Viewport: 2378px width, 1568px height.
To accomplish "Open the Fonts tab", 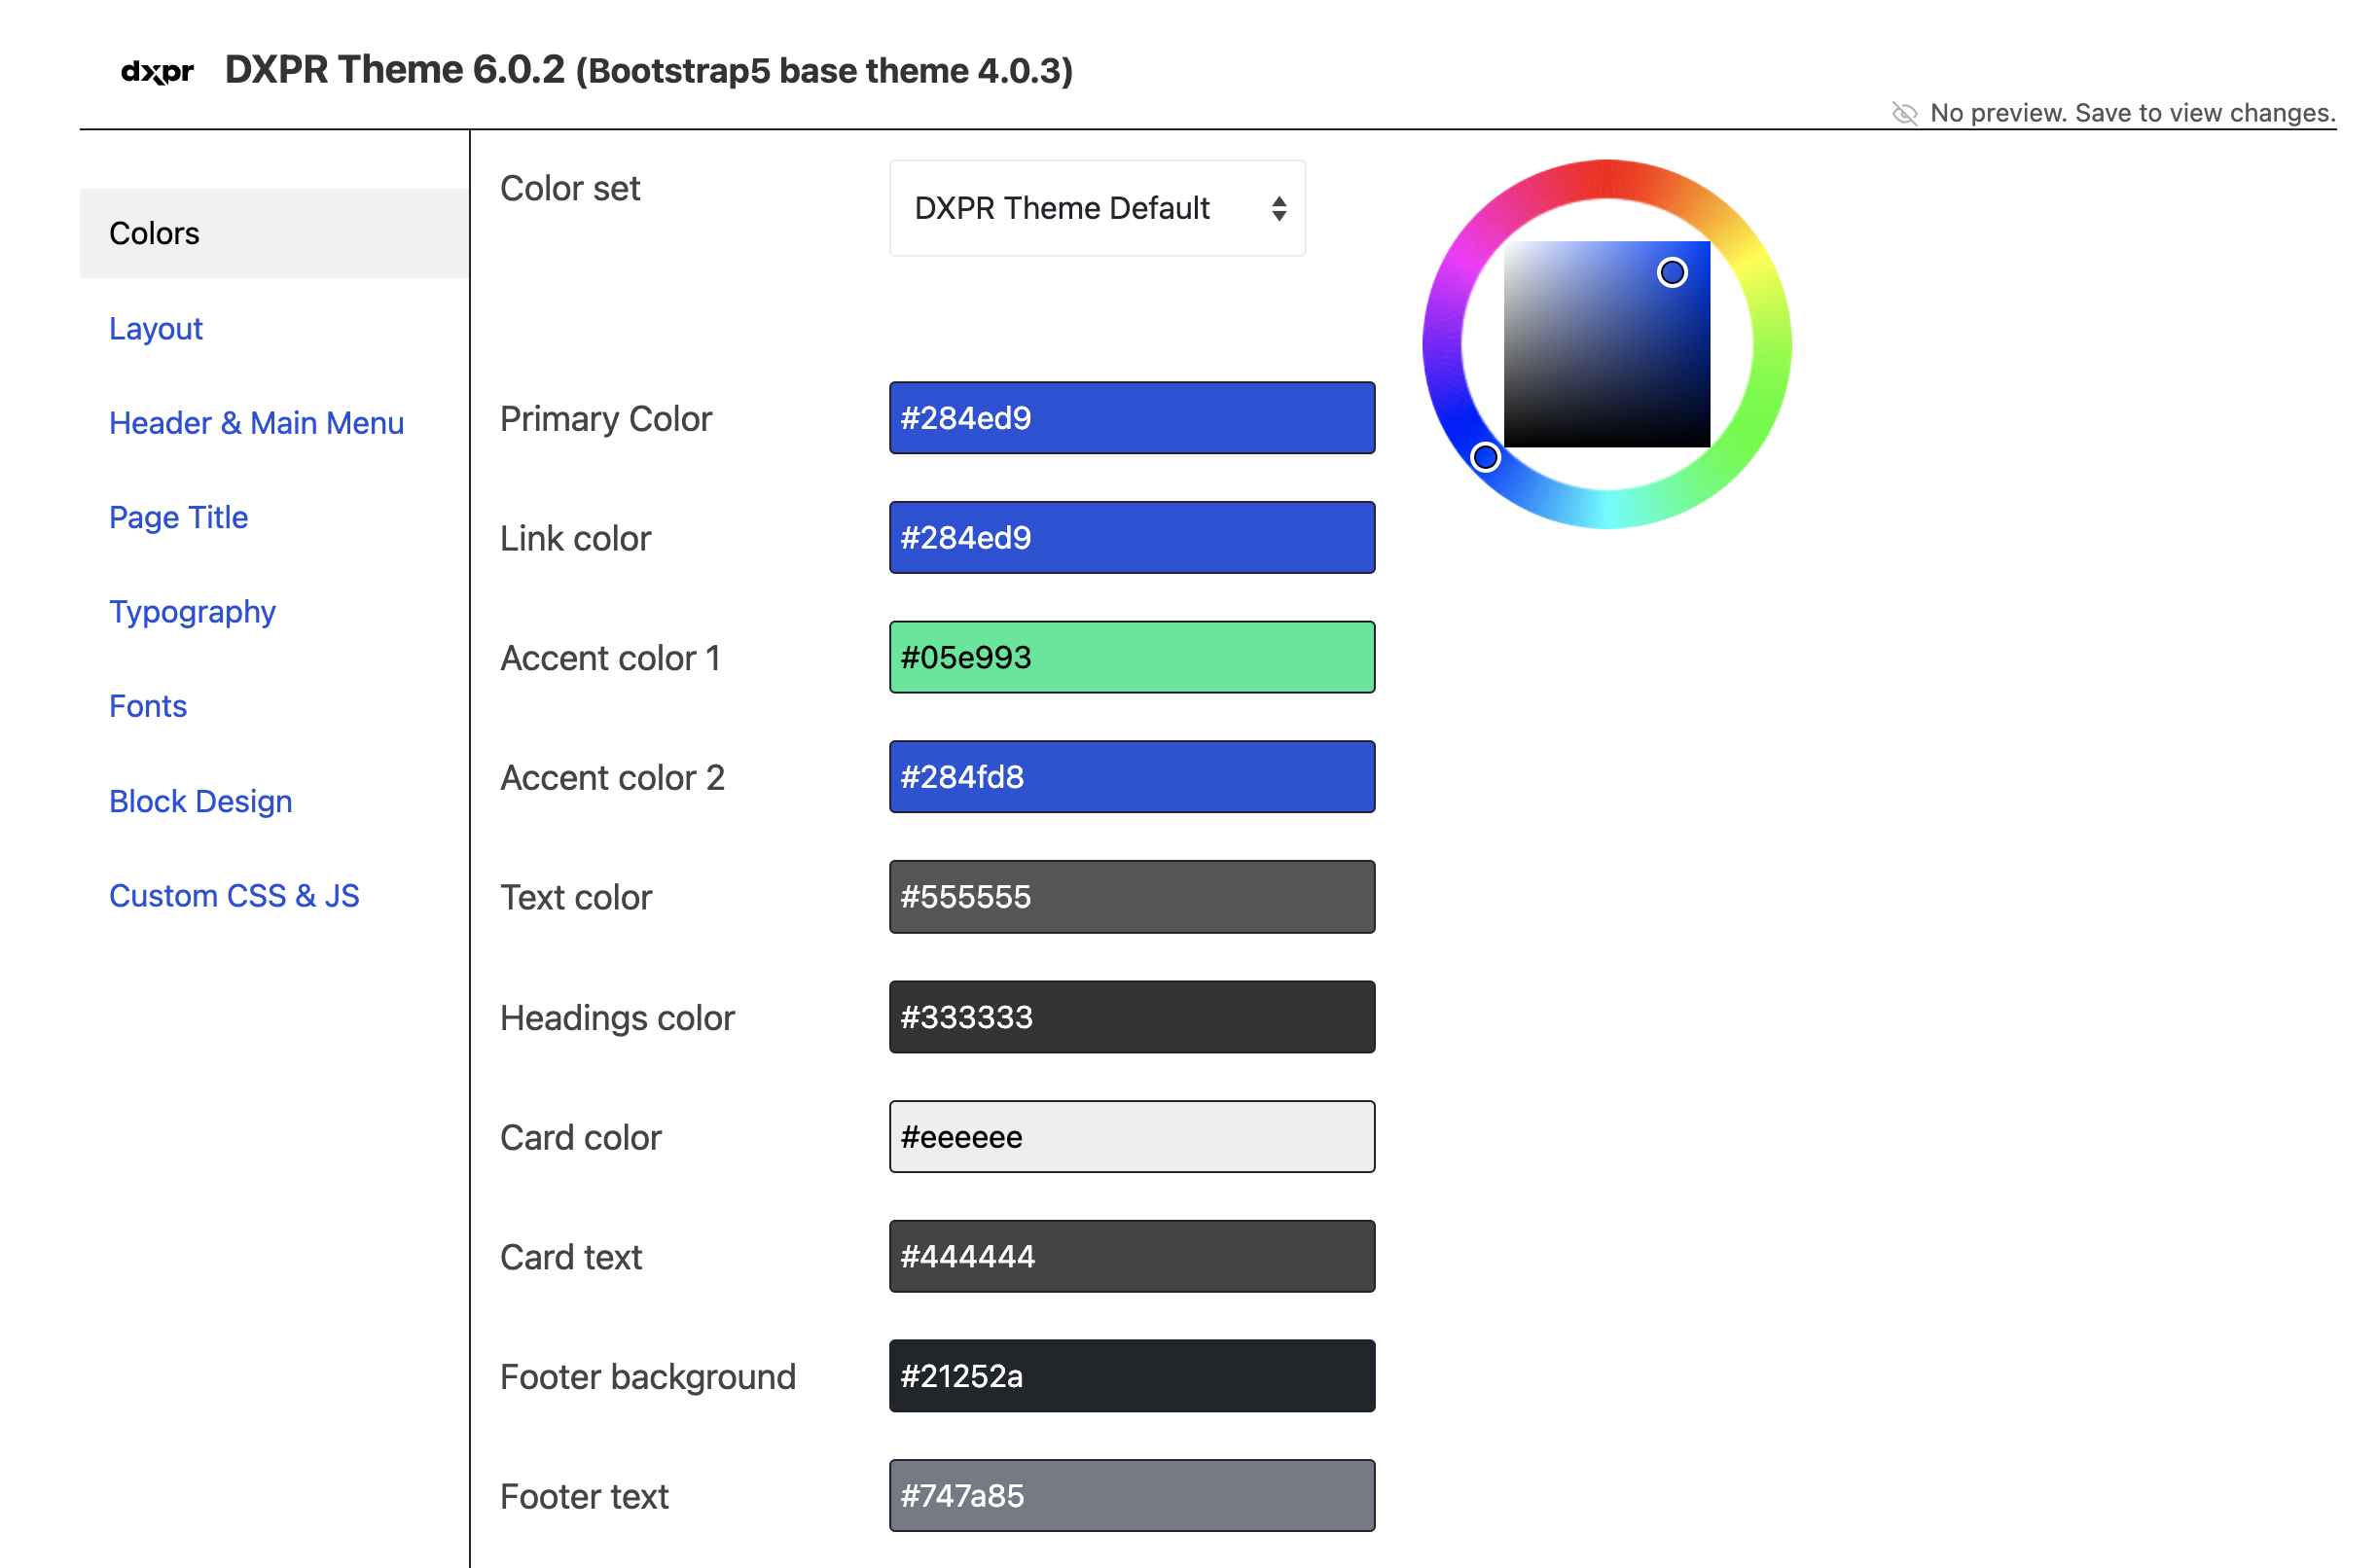I will coord(148,706).
